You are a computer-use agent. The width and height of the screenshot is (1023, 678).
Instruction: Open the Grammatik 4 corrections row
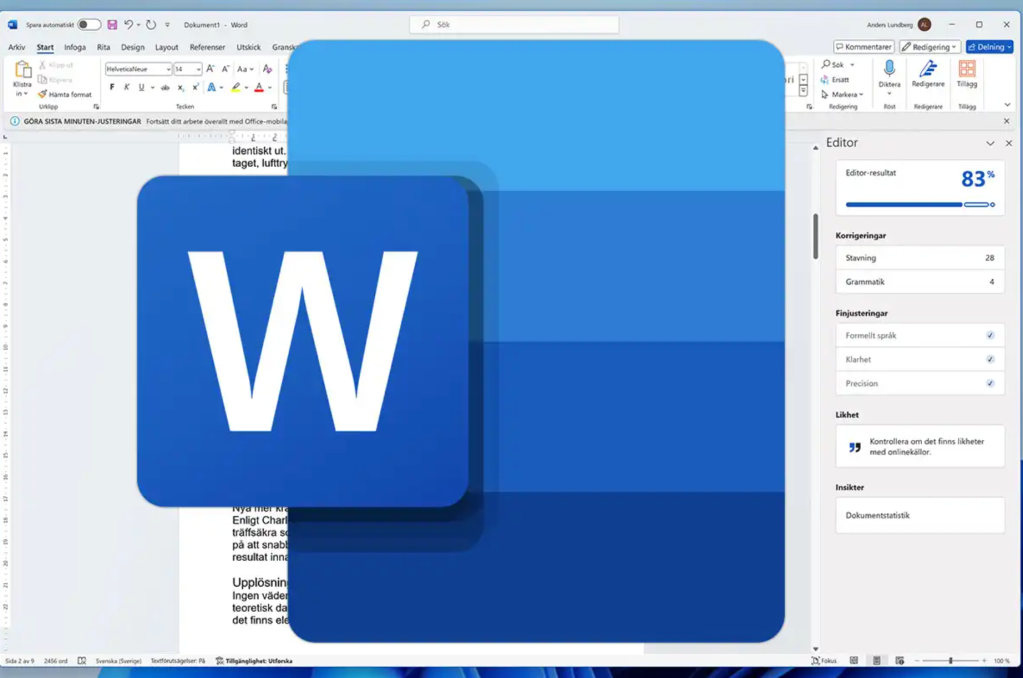(920, 282)
